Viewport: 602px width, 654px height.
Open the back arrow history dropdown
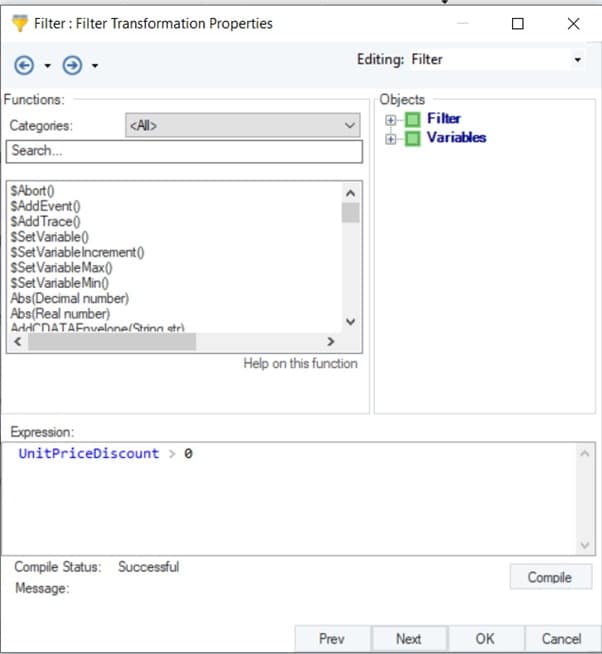(46, 66)
